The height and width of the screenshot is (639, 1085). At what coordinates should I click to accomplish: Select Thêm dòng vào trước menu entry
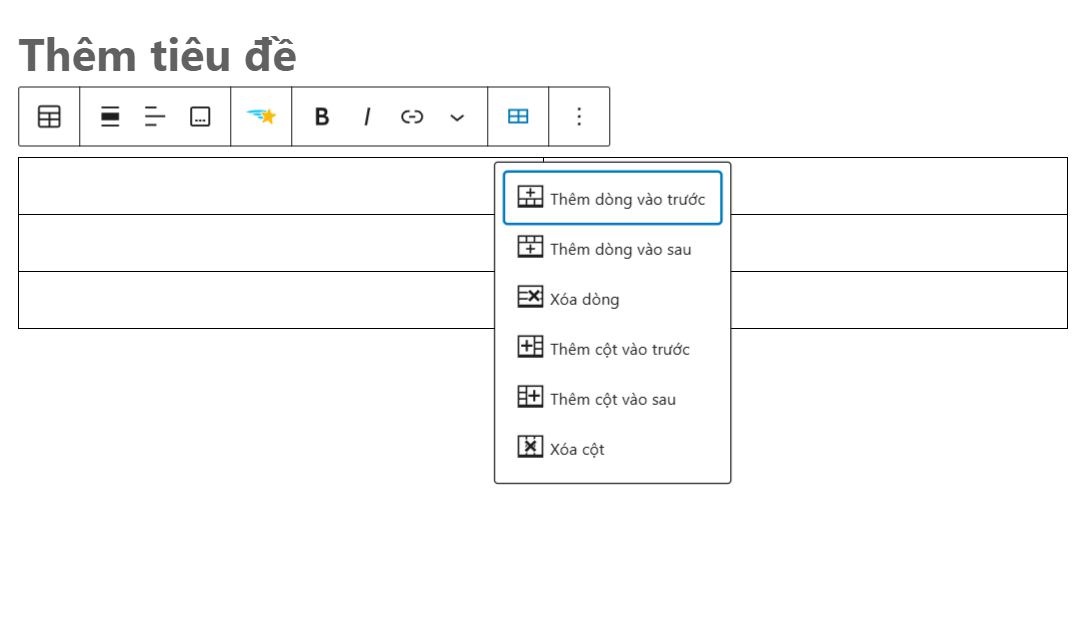613,197
